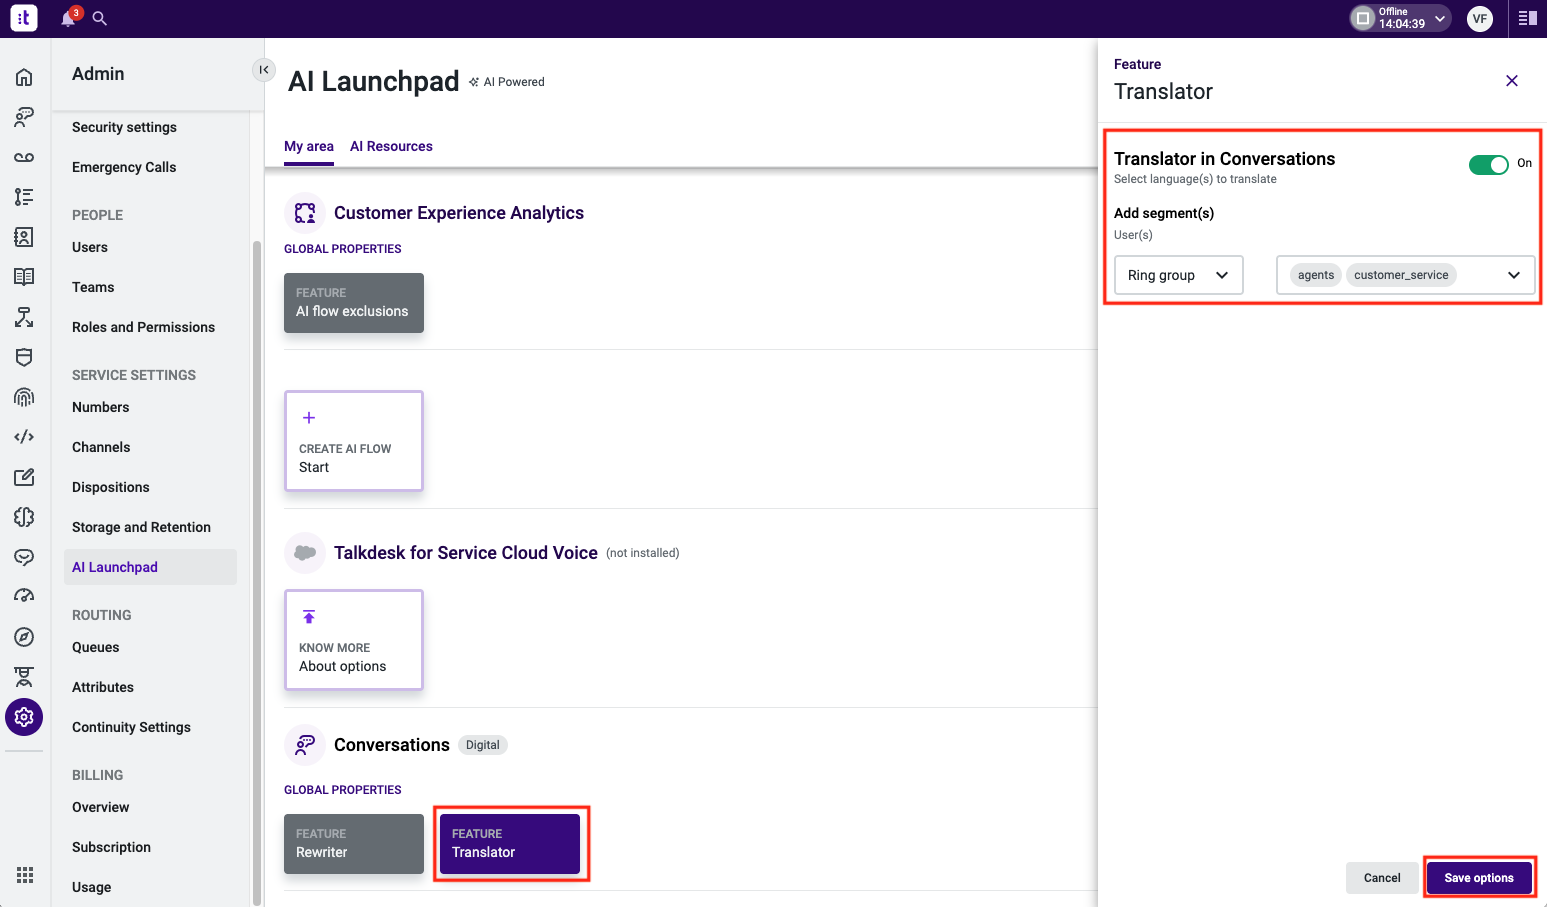Image resolution: width=1547 pixels, height=907 pixels.
Task: Switch to AI Resources tab
Action: point(391,146)
